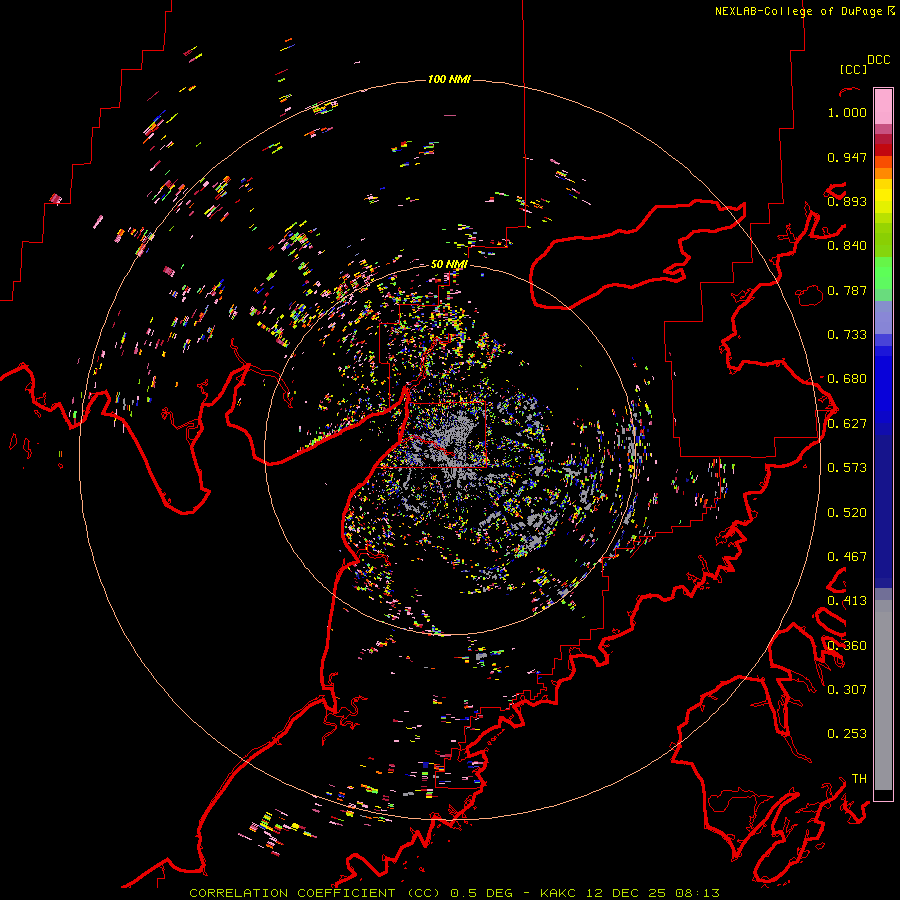
Task: Click the 0.680 legend value
Action: [847, 379]
